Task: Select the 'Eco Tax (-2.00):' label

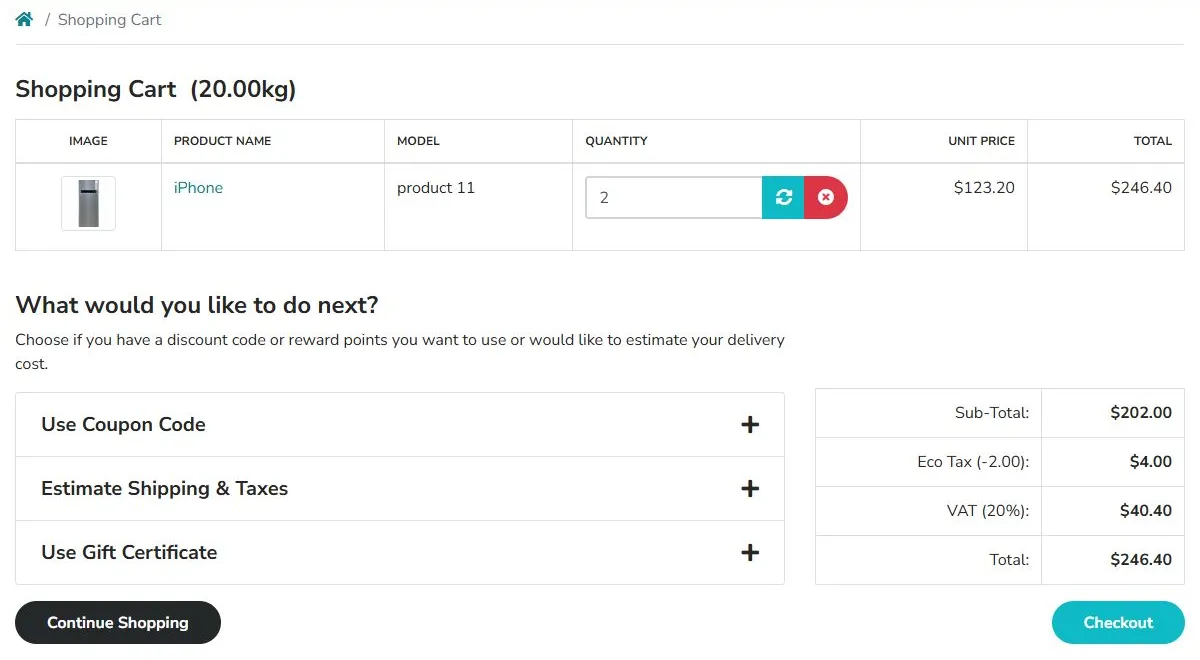Action: pos(973,462)
